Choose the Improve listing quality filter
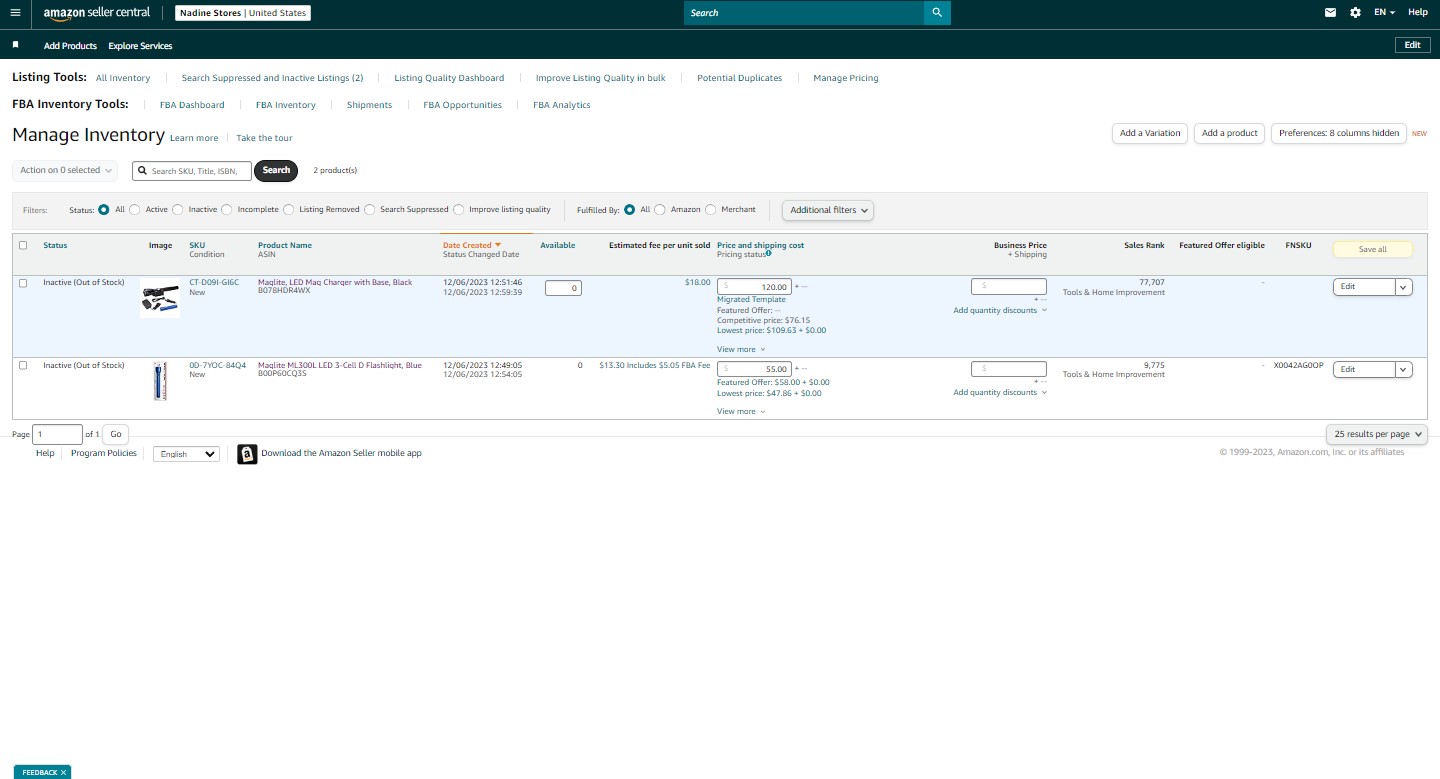This screenshot has width=1440, height=779. point(459,210)
